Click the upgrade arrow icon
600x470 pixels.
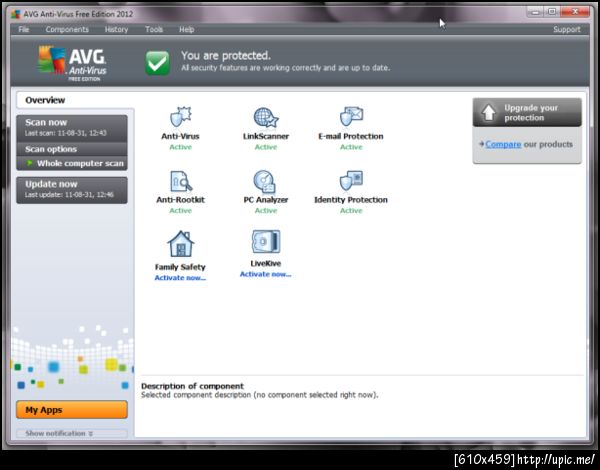point(489,113)
